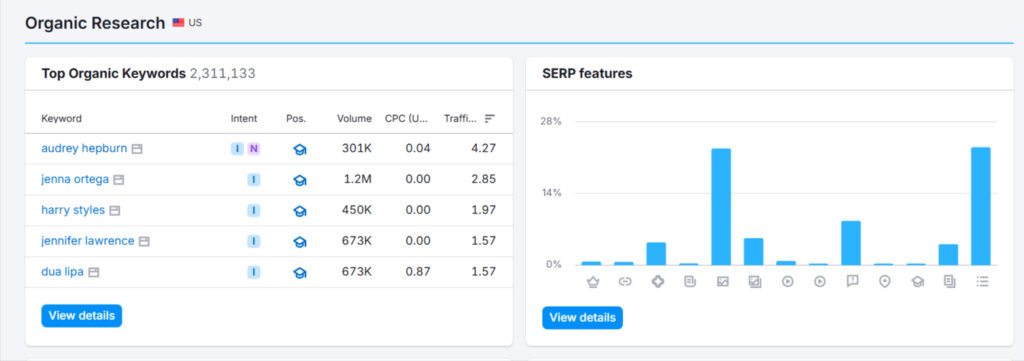The width and height of the screenshot is (1024, 361).
Task: Click the Keyword column header
Action: (61, 119)
